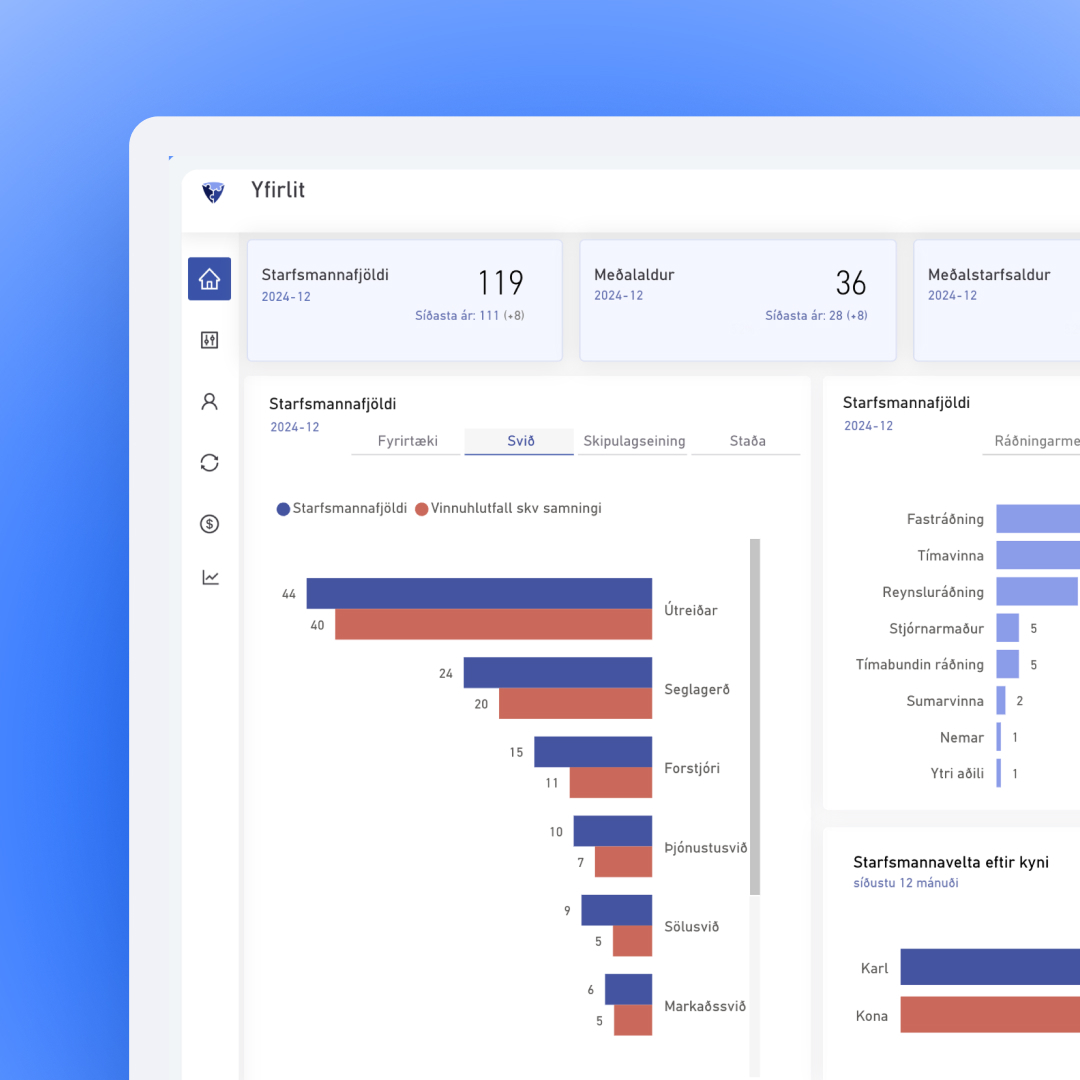Click the blue Útreiðar bar labeled 44
The width and height of the screenshot is (1080, 1080).
479,593
